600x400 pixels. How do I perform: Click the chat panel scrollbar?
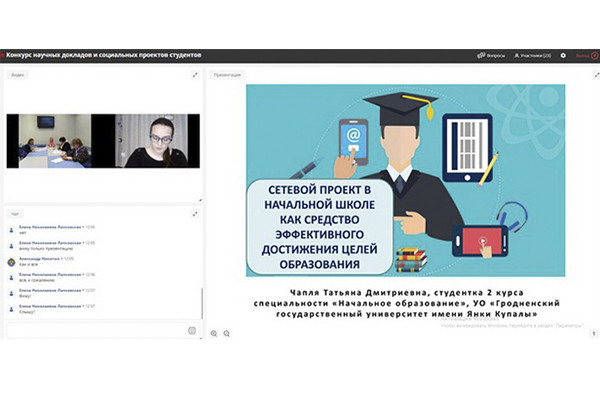[x=201, y=300]
